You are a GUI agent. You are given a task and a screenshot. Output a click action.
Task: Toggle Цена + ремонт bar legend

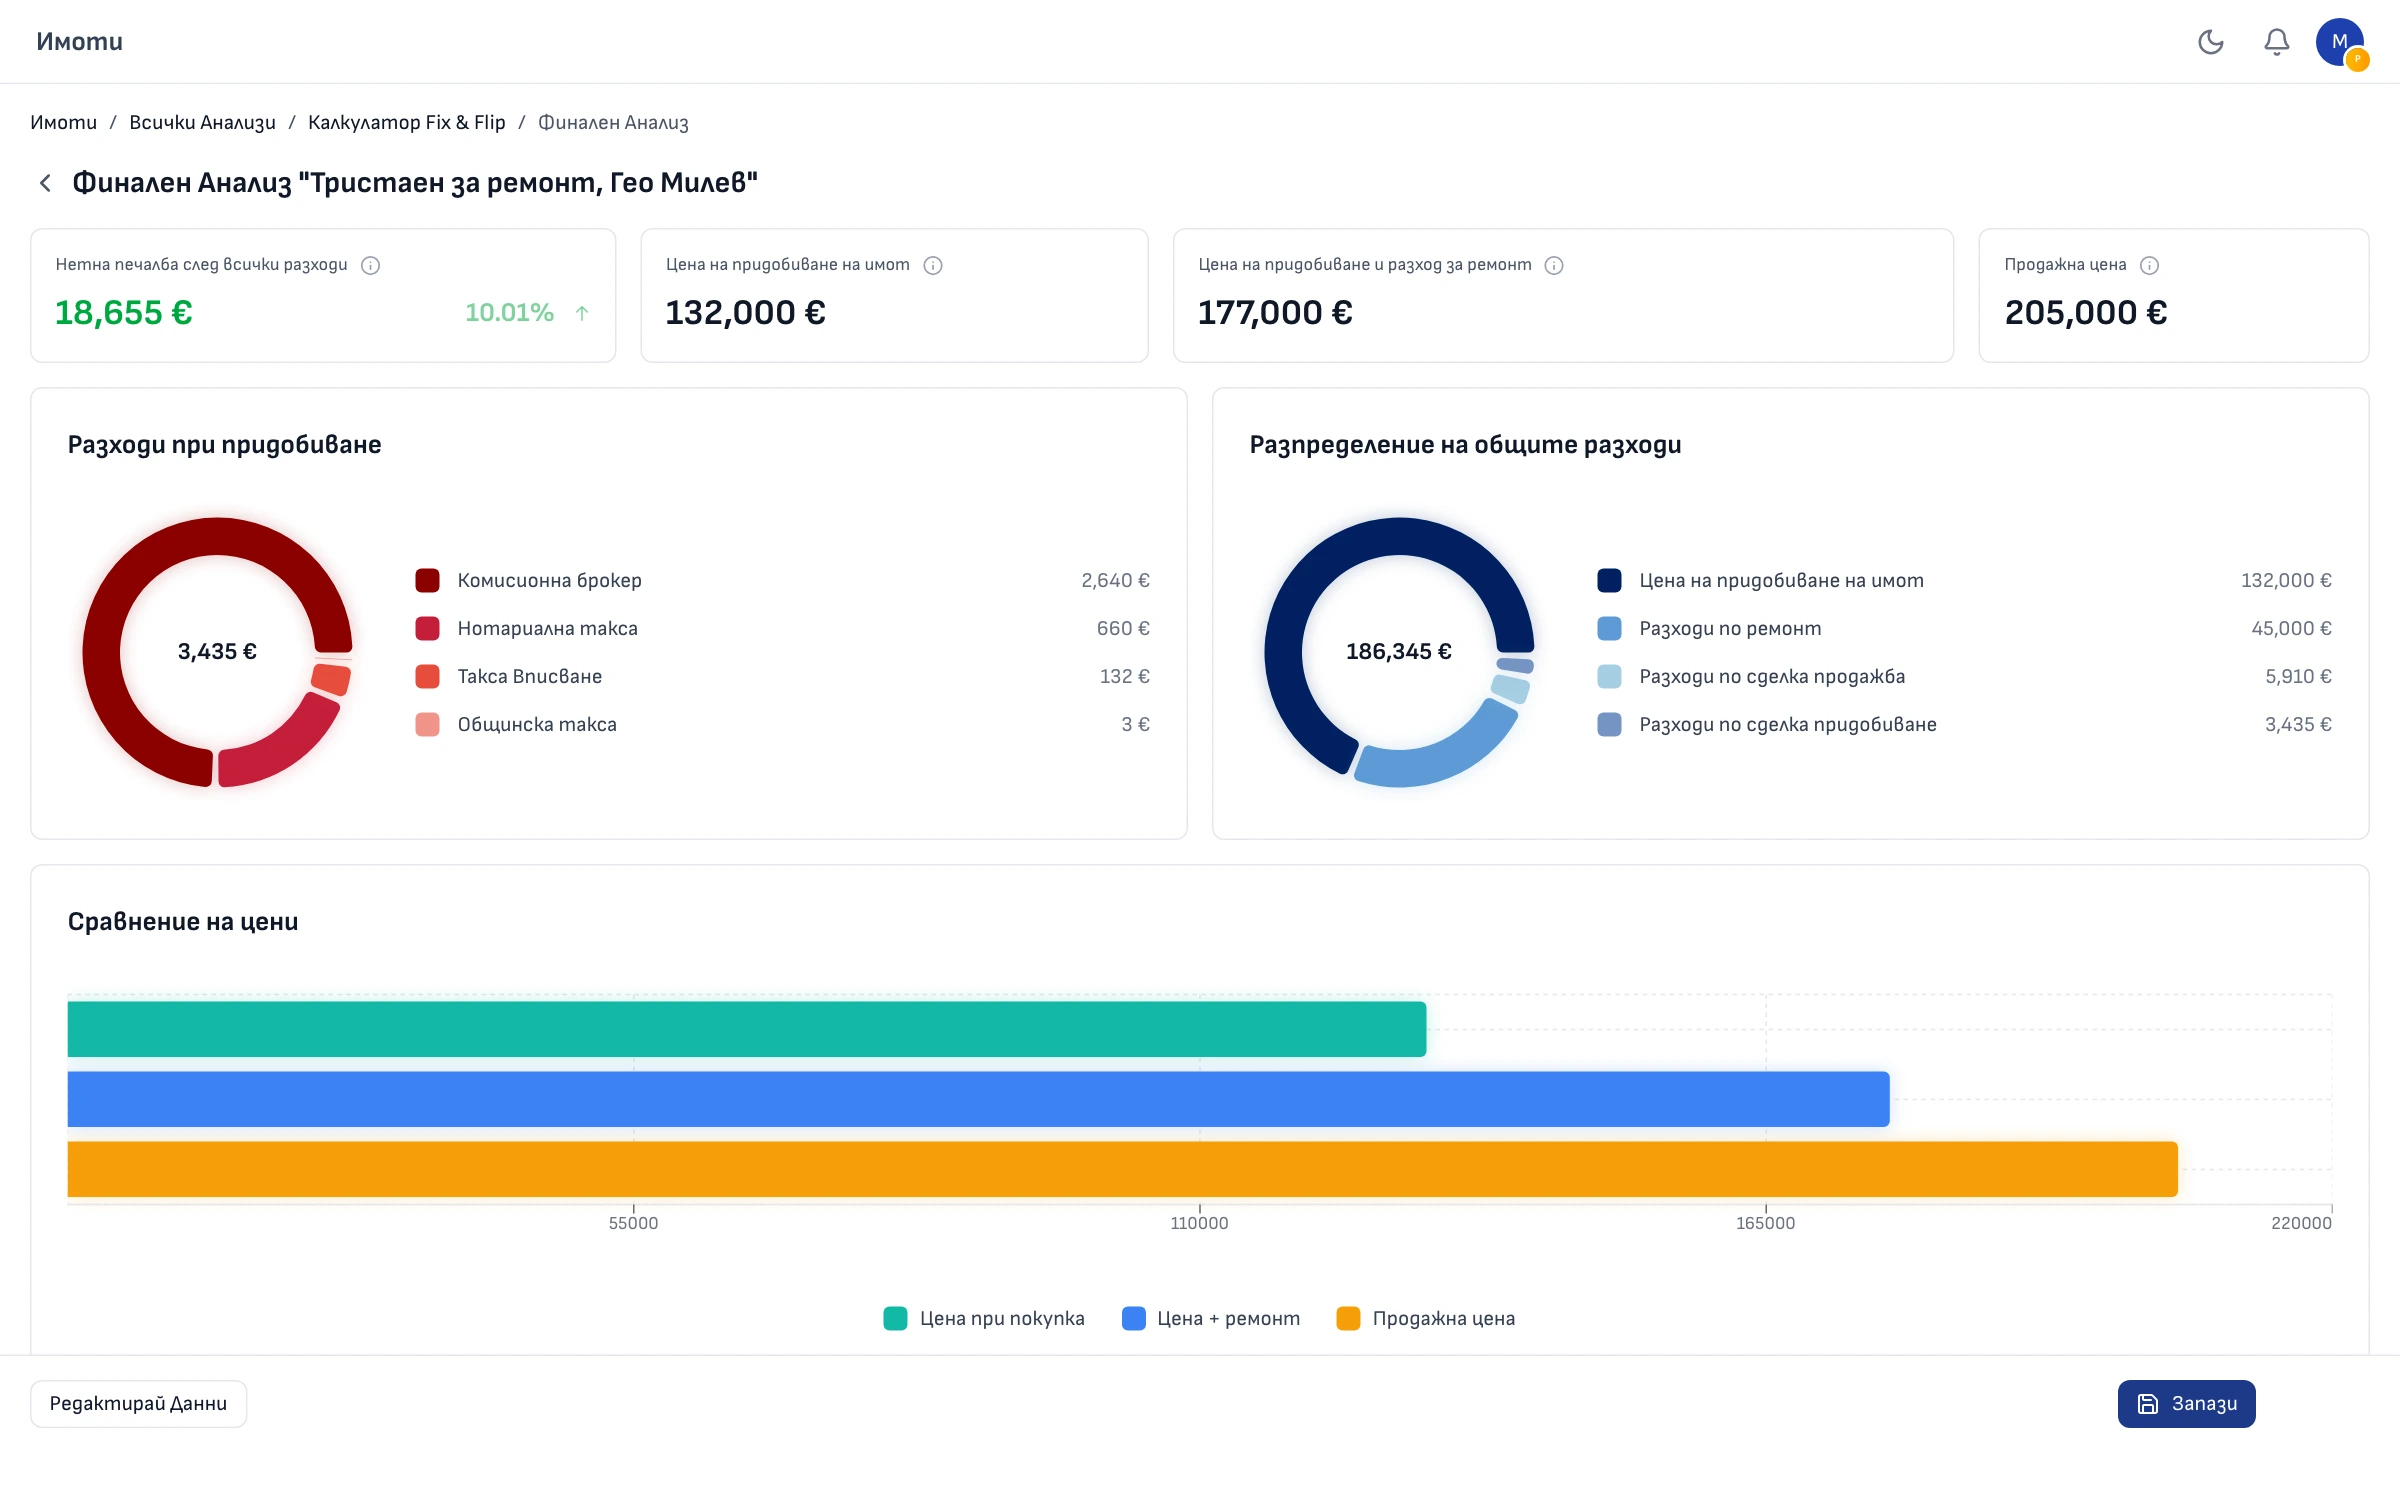tap(1211, 1318)
